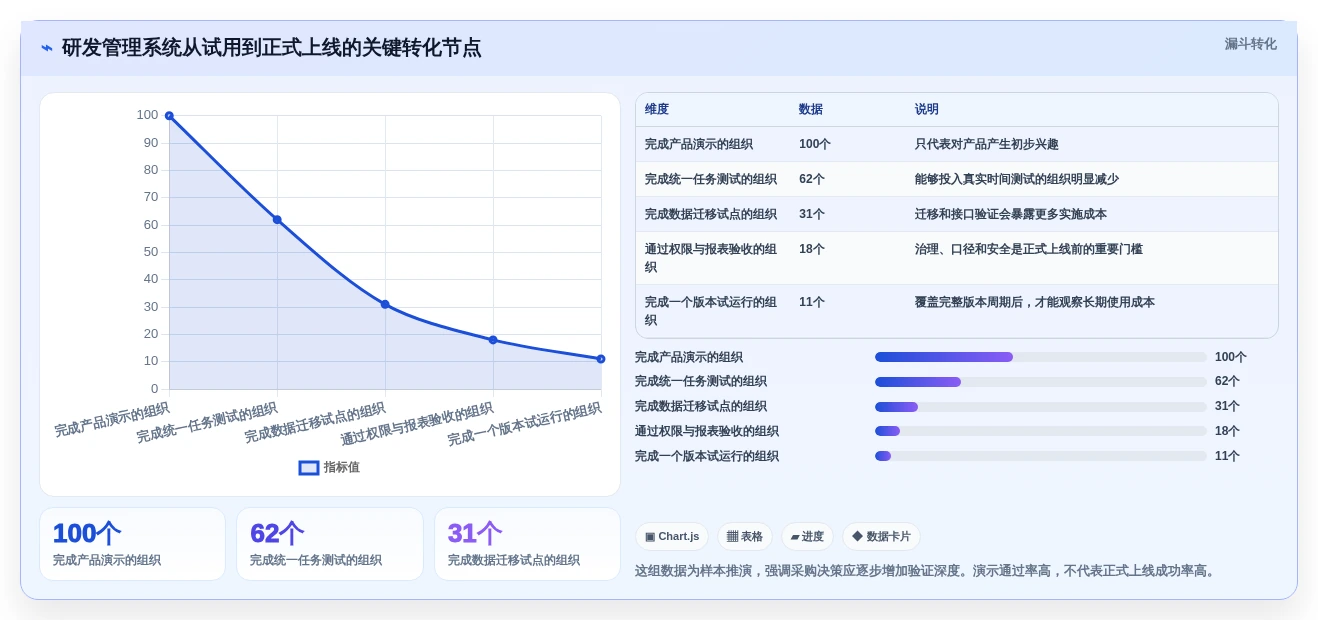Click the chart data point at 18
Image resolution: width=1318 pixels, height=620 pixels.
(x=493, y=340)
